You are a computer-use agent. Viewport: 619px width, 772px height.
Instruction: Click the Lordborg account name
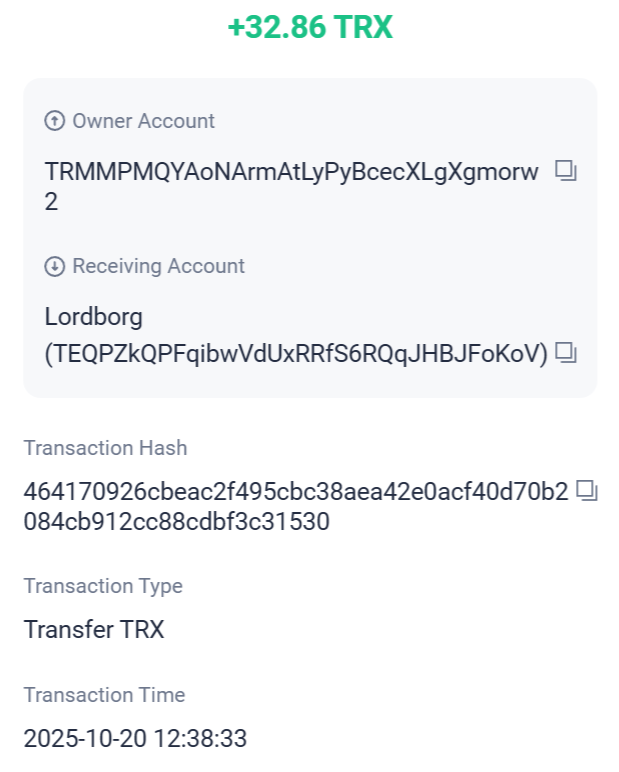pos(94,318)
